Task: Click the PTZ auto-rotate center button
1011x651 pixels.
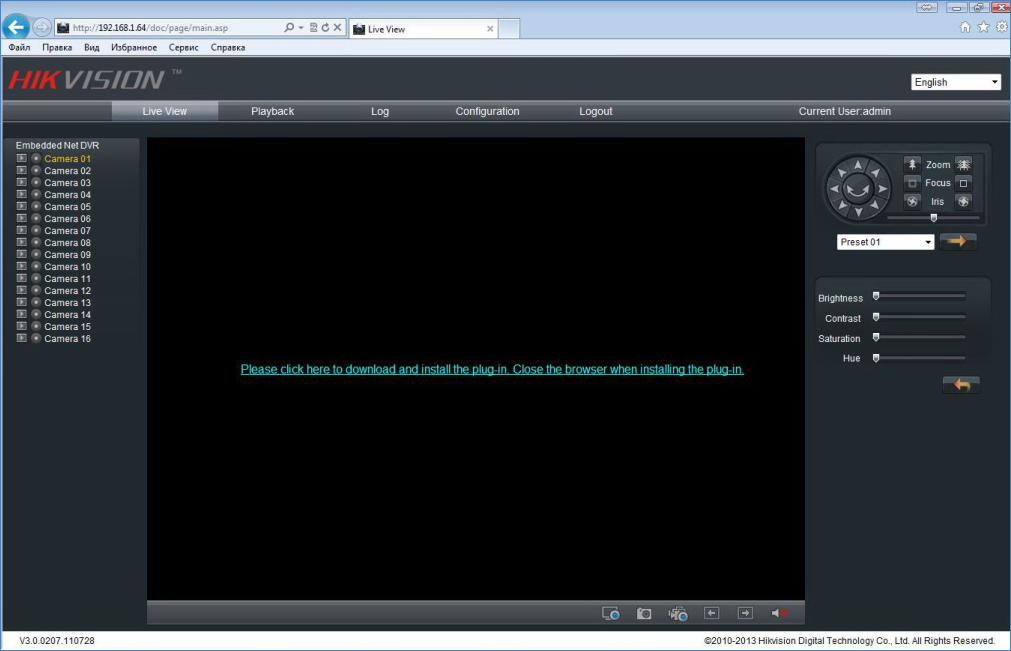Action: point(857,187)
